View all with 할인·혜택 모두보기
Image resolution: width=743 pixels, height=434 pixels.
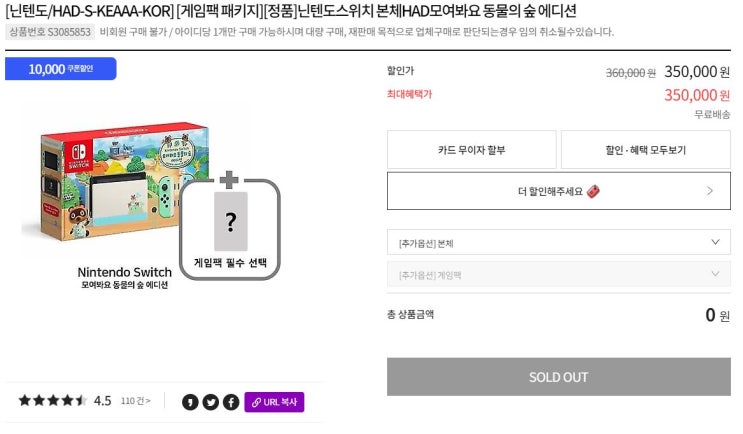(x=645, y=150)
